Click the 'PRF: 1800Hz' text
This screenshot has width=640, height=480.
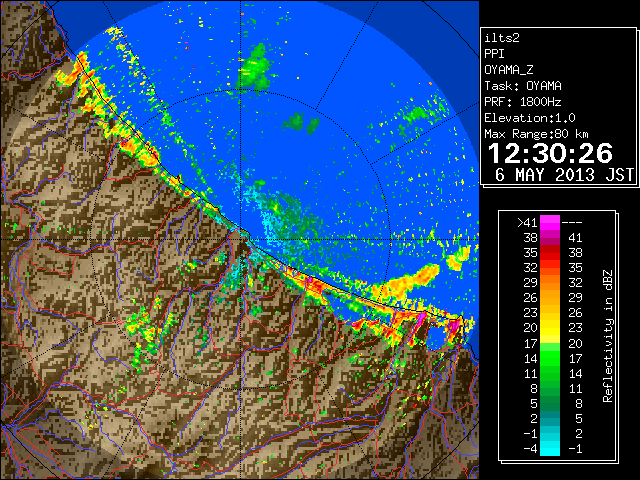pos(523,102)
